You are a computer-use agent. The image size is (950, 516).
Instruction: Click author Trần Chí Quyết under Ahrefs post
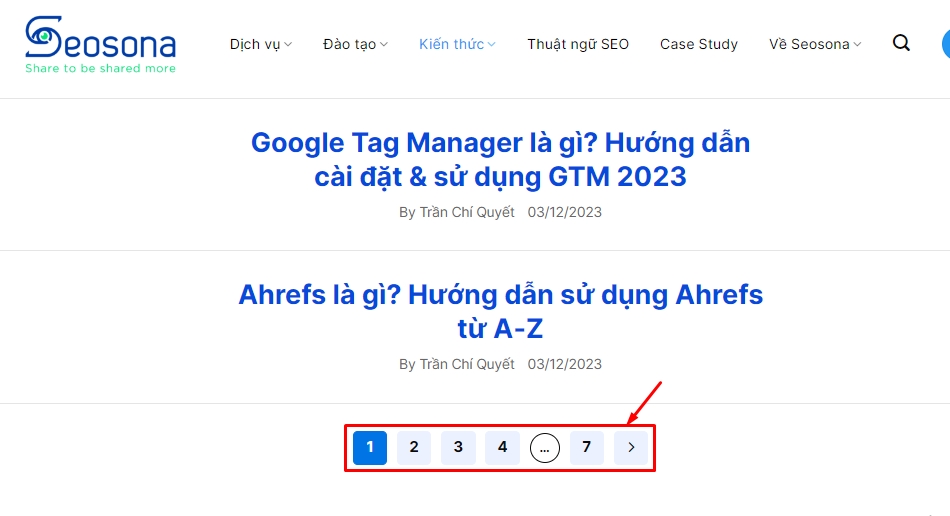click(467, 364)
